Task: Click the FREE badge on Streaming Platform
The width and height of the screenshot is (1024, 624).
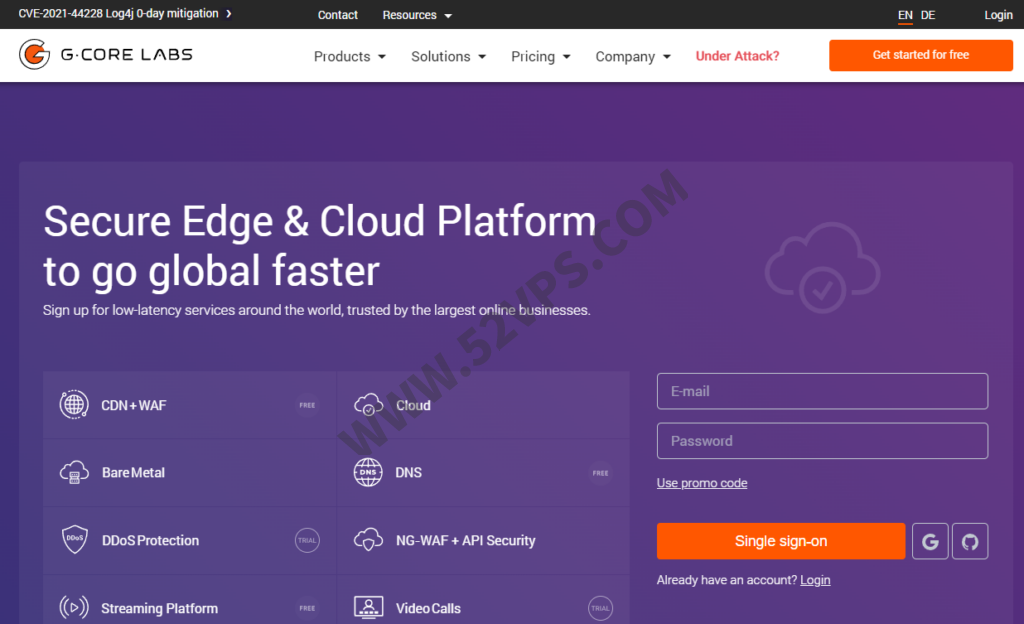Action: point(307,608)
